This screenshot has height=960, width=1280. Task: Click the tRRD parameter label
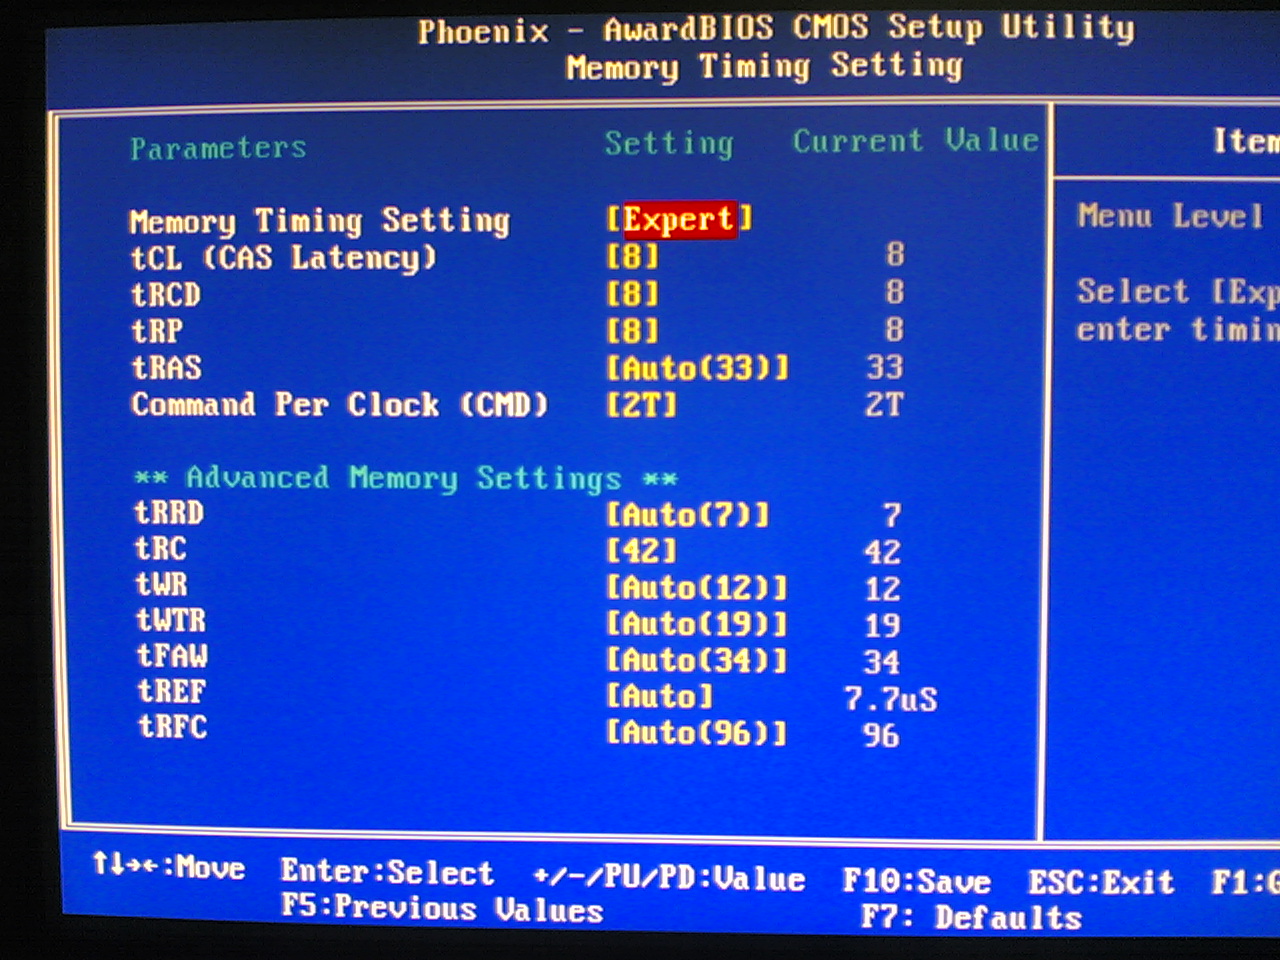coord(169,513)
